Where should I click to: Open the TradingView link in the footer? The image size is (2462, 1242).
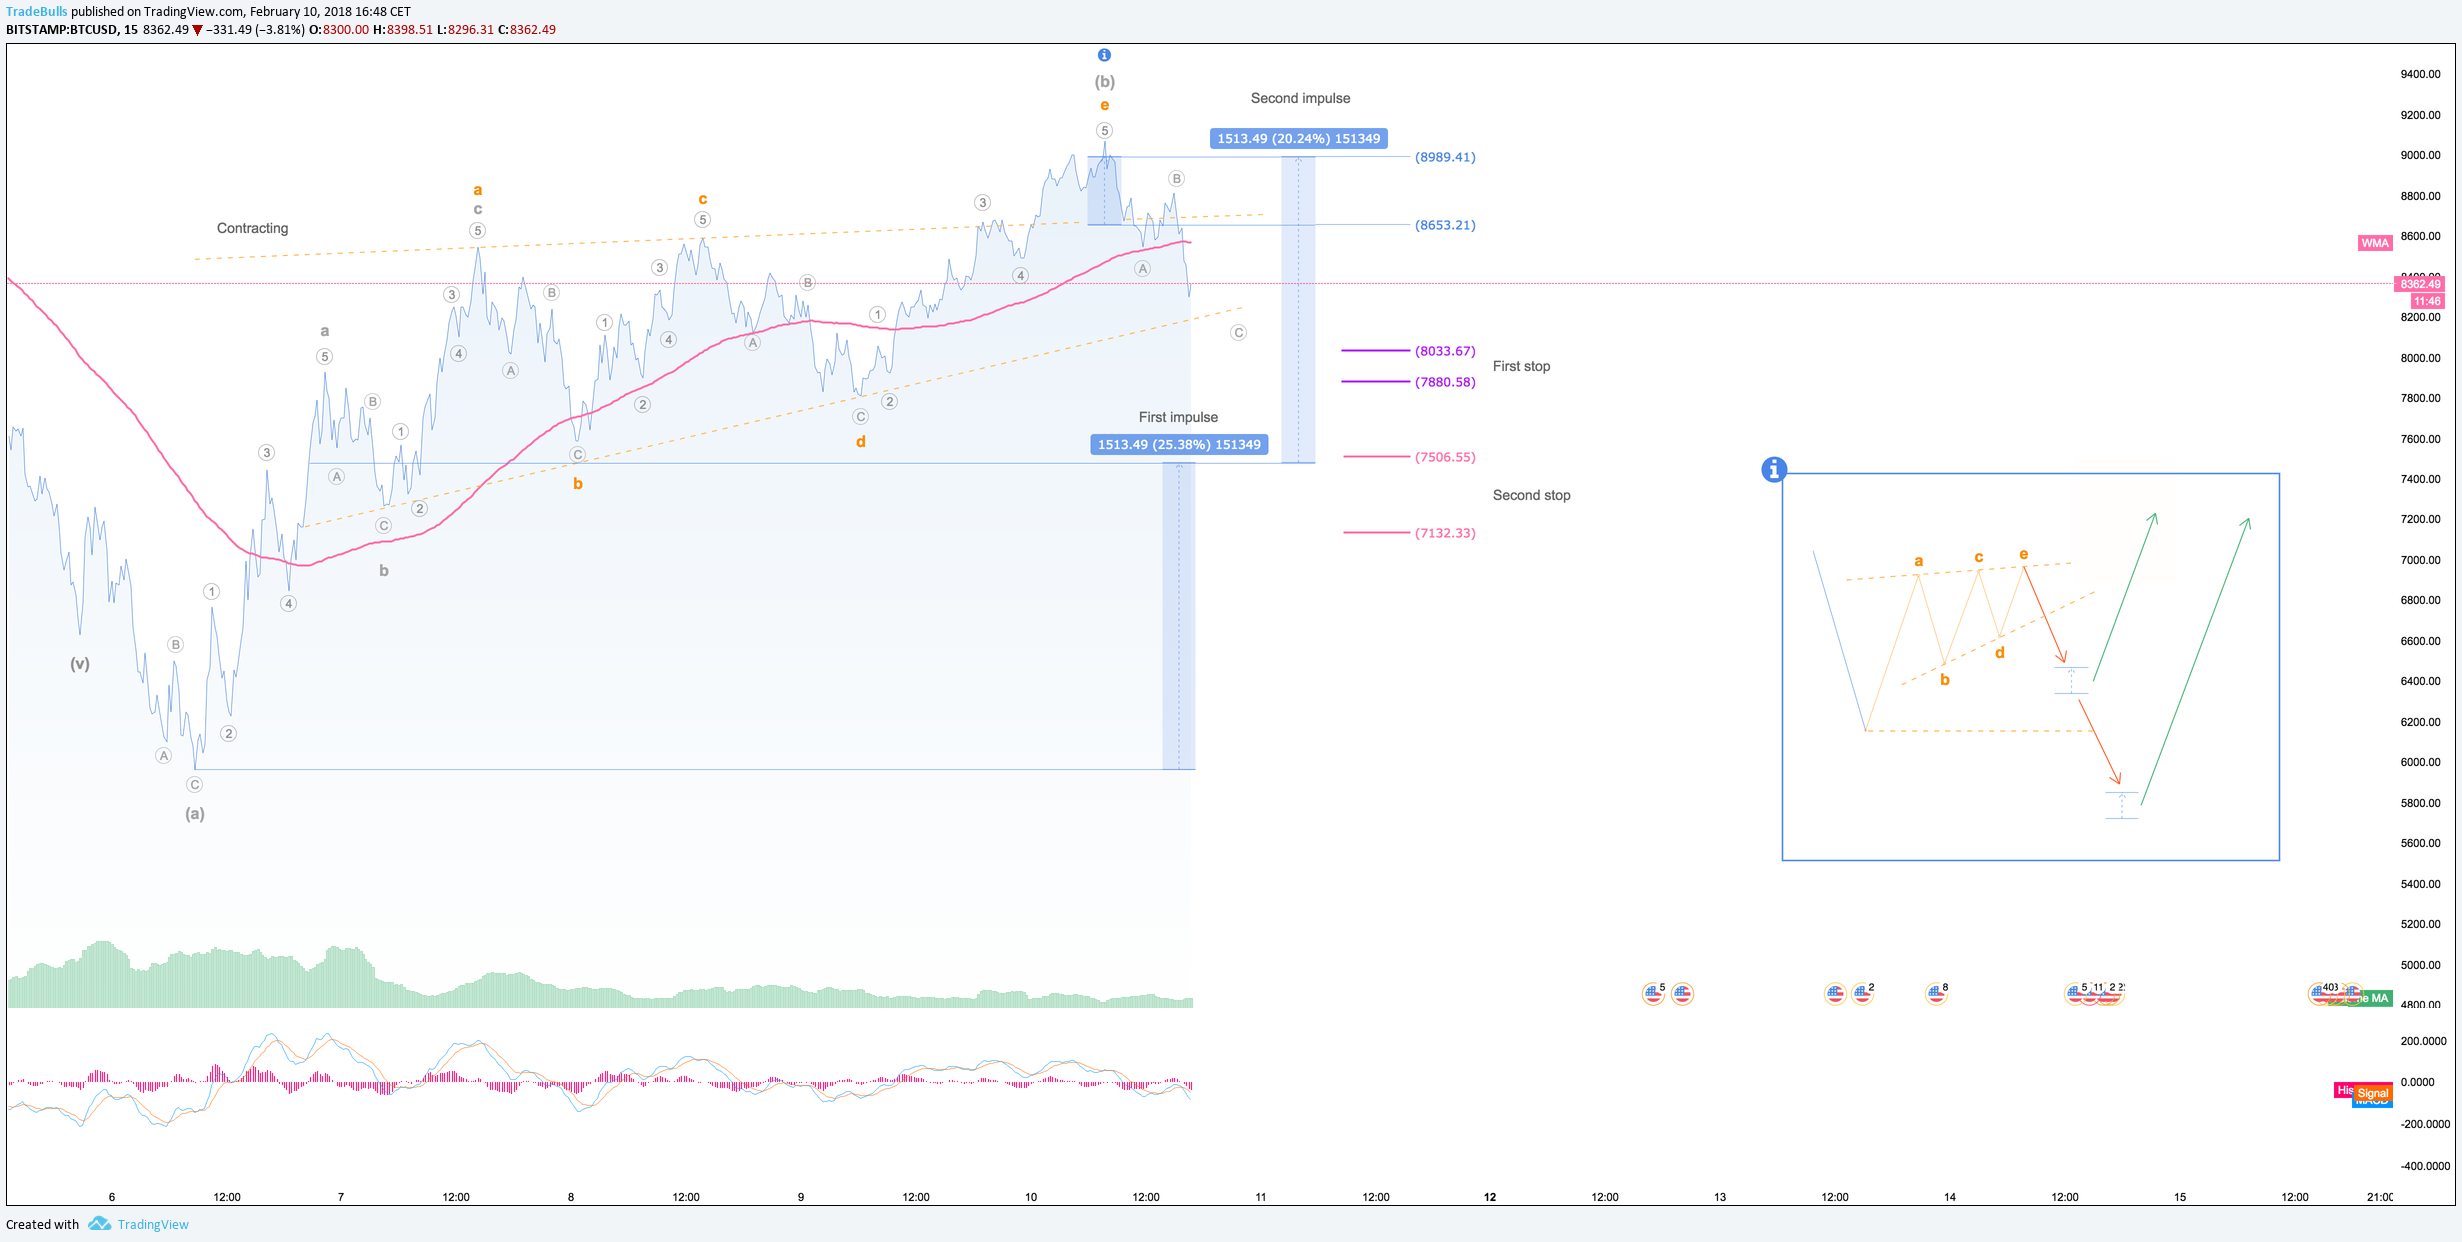pyautogui.click(x=153, y=1224)
